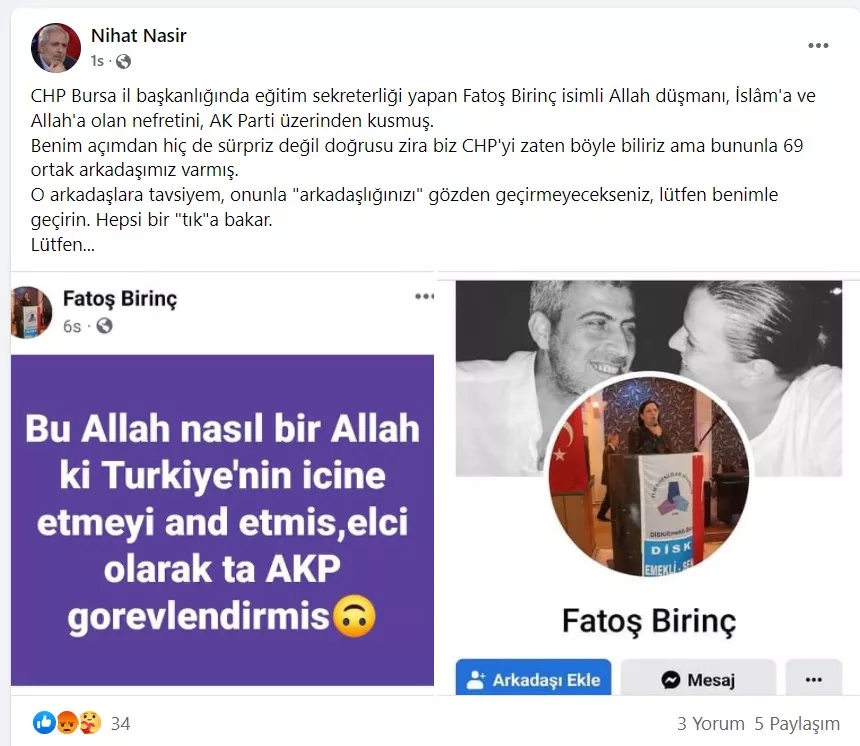Viewport: 860px width, 746px height.
Task: Click the Like reaction icon
Action: click(x=44, y=723)
